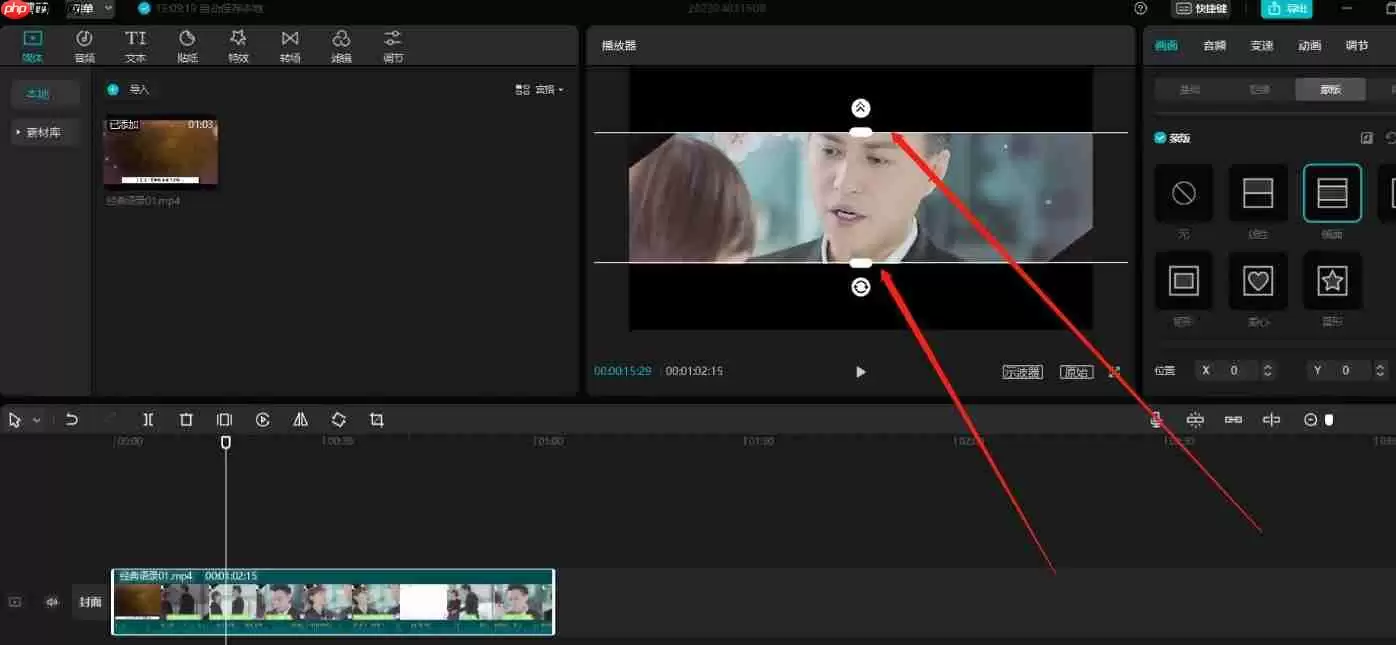Click the 导出 export button
Screen dimensions: 1396x645
point(1286,9)
